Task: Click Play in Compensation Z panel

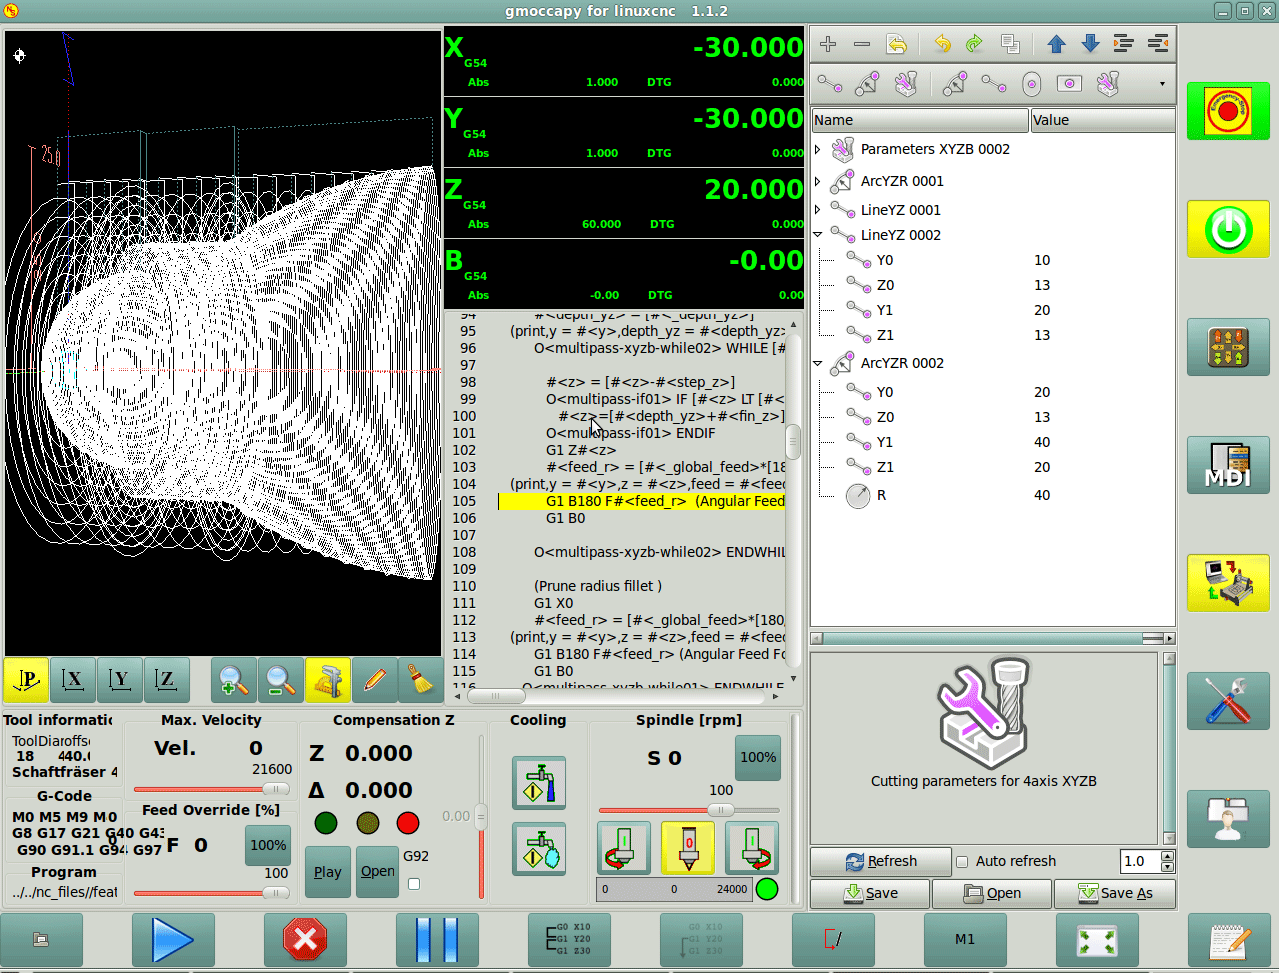Action: [327, 872]
